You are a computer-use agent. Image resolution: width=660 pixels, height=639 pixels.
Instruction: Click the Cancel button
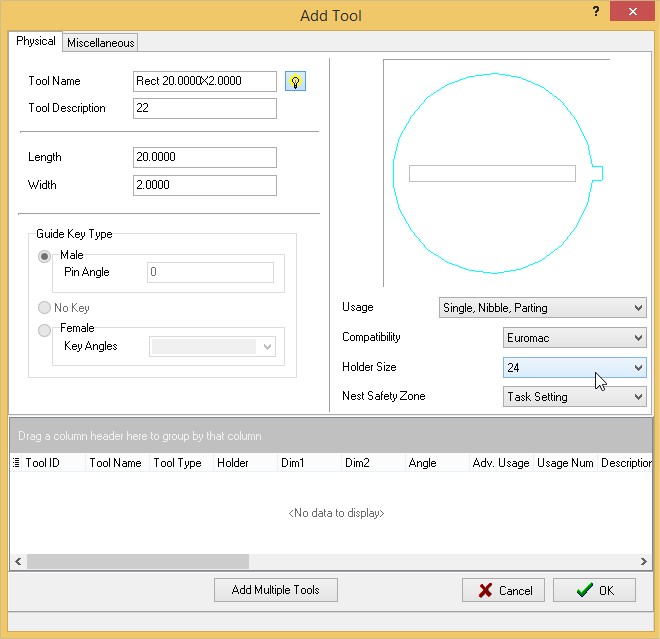coord(503,590)
